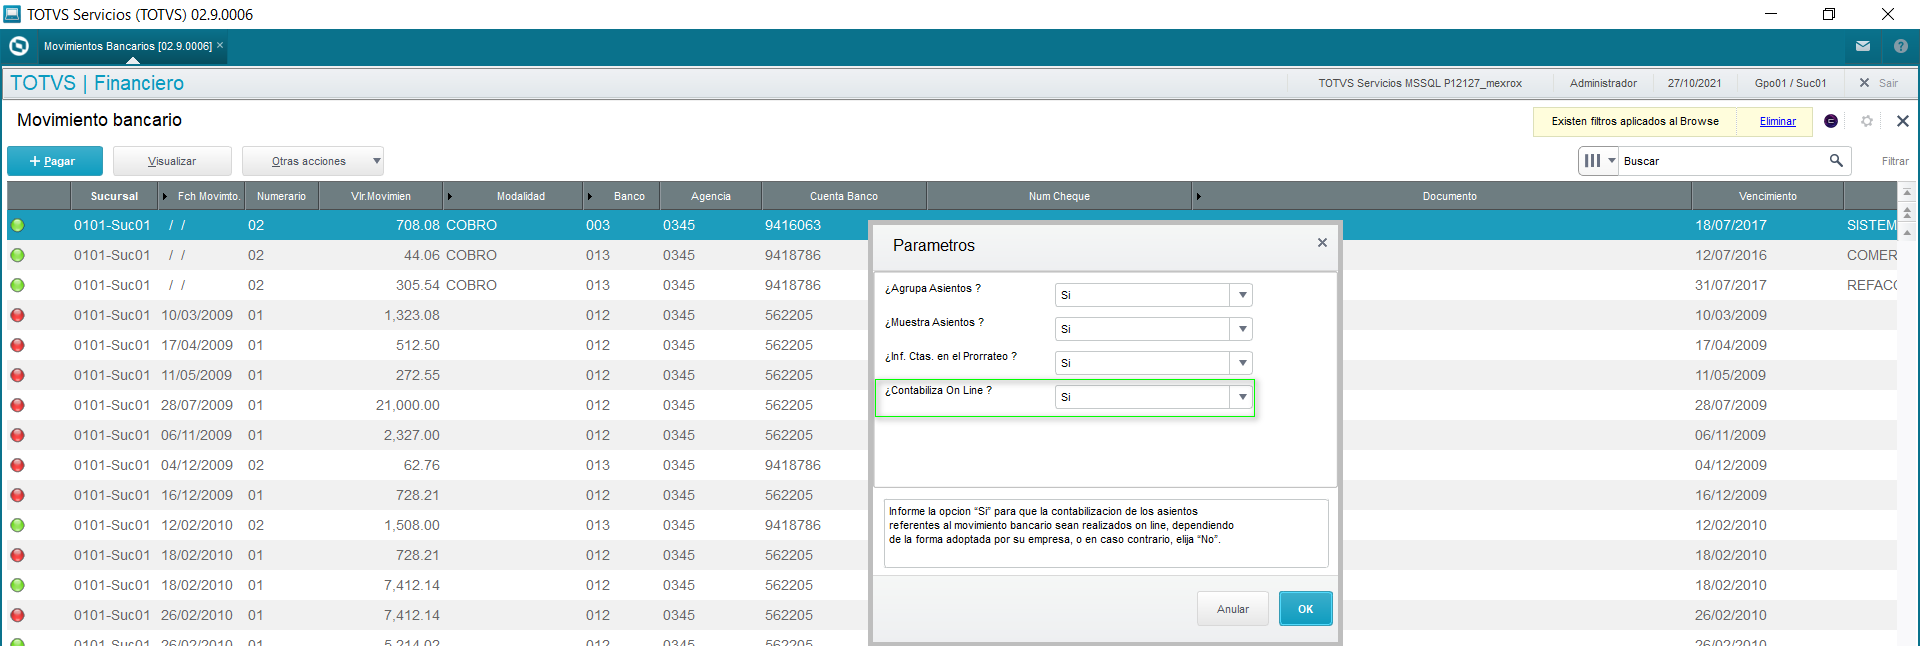Click red status icon of 26/02/2010 7,412.14 row
Screen dimensions: 1920x646
point(17,615)
